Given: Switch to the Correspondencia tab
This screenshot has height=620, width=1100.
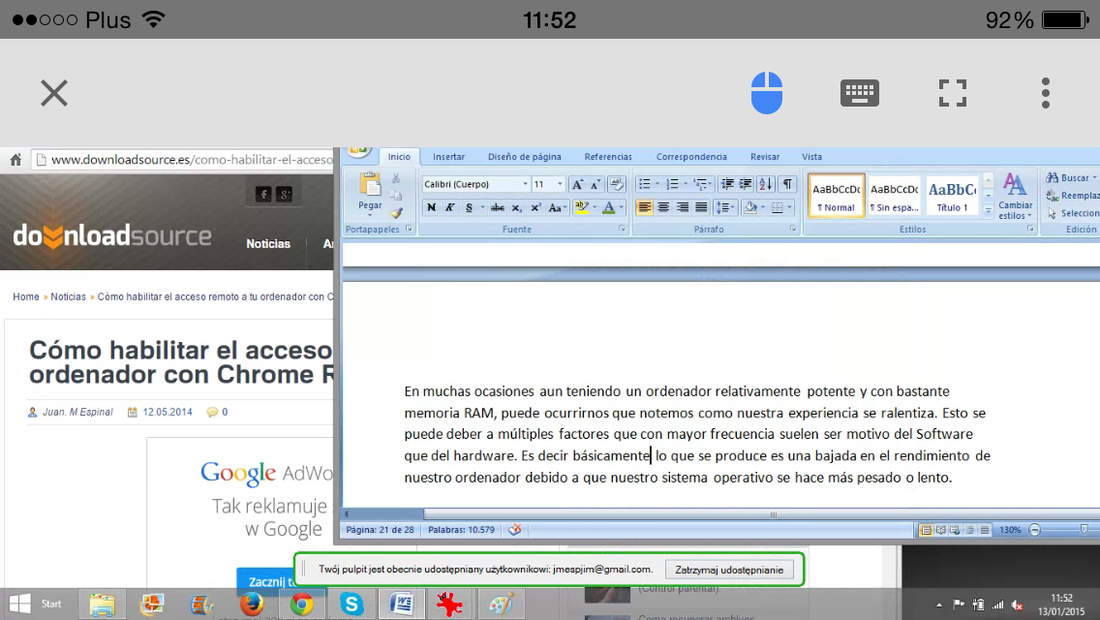Looking at the screenshot, I should coord(691,157).
